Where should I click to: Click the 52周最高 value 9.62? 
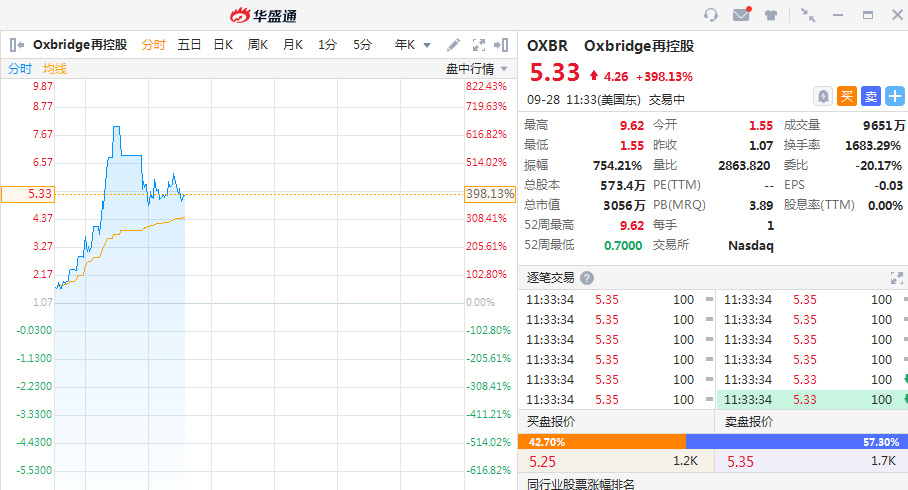[x=632, y=225]
